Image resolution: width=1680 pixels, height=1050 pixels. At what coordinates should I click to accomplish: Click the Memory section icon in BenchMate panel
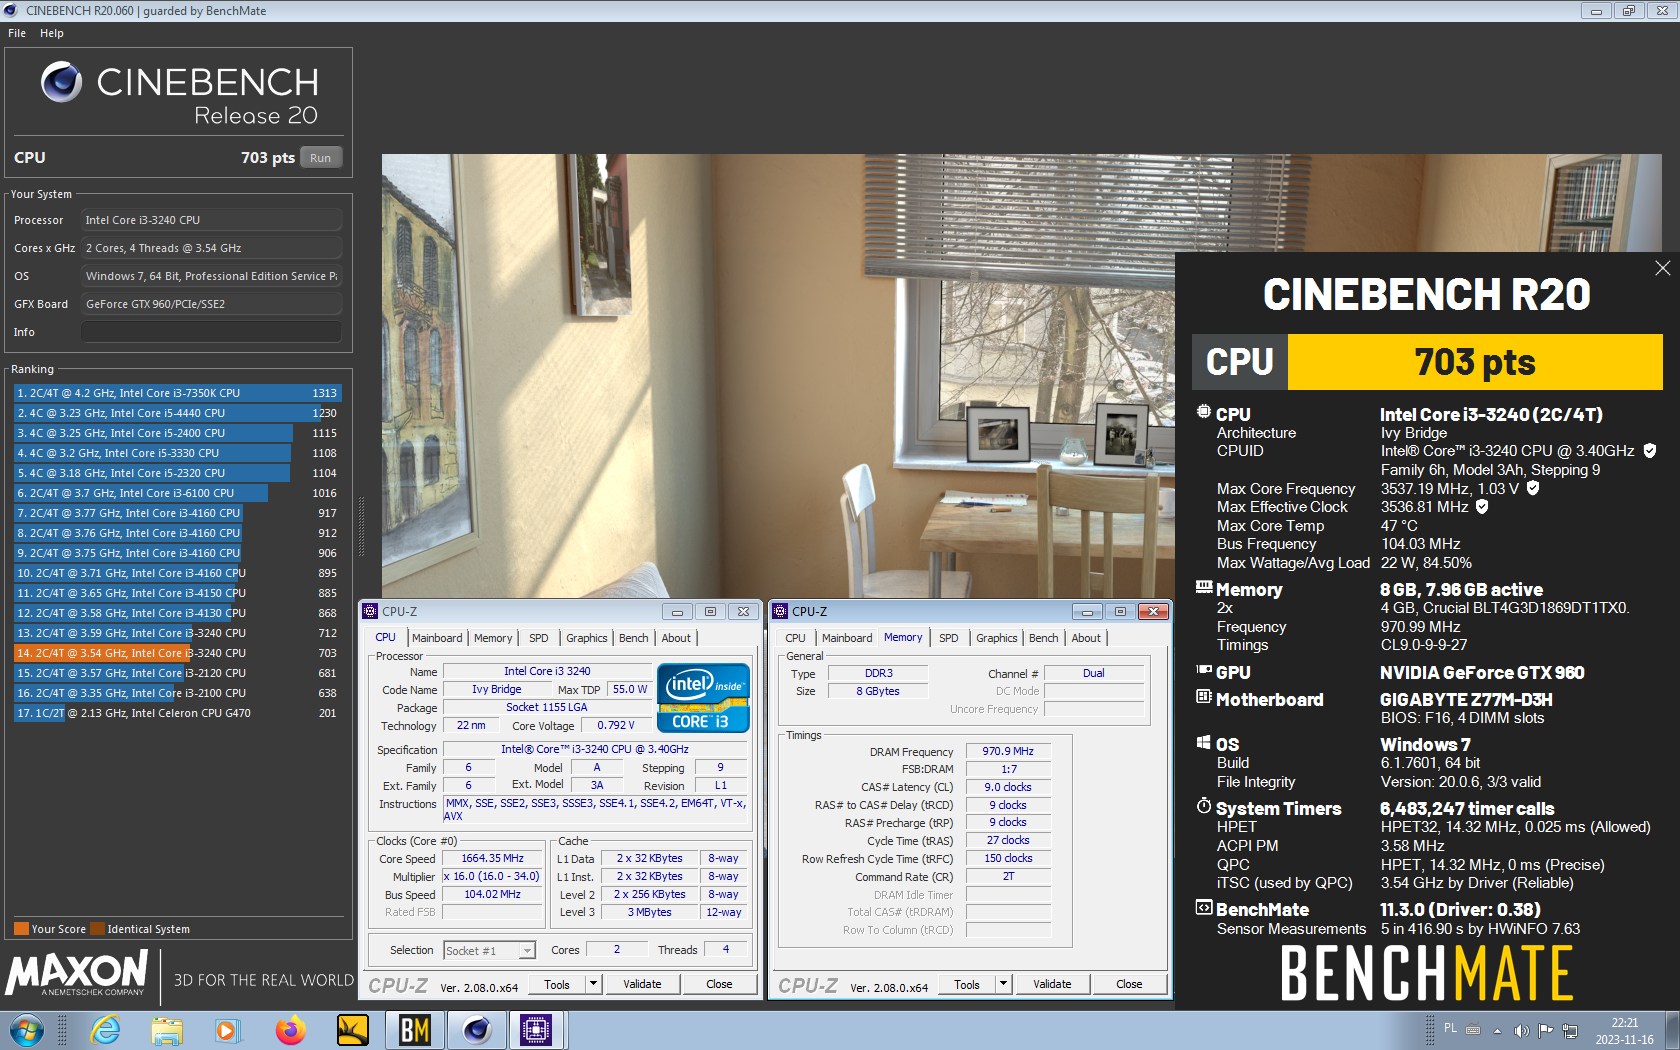click(1204, 588)
